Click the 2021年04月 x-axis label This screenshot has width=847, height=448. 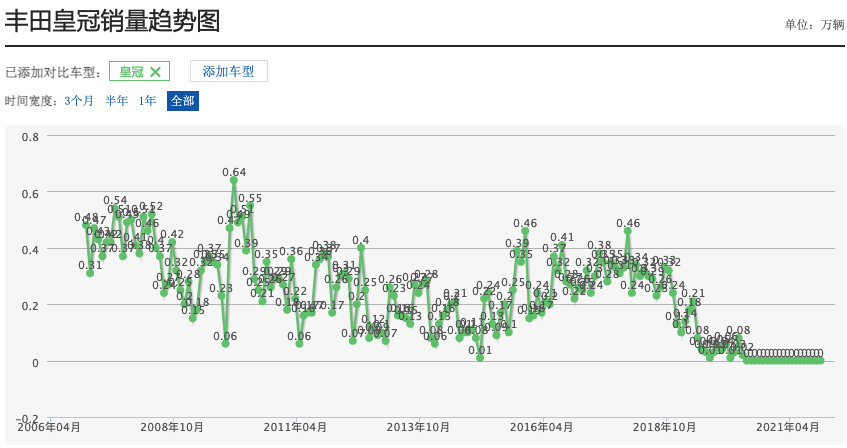(788, 427)
